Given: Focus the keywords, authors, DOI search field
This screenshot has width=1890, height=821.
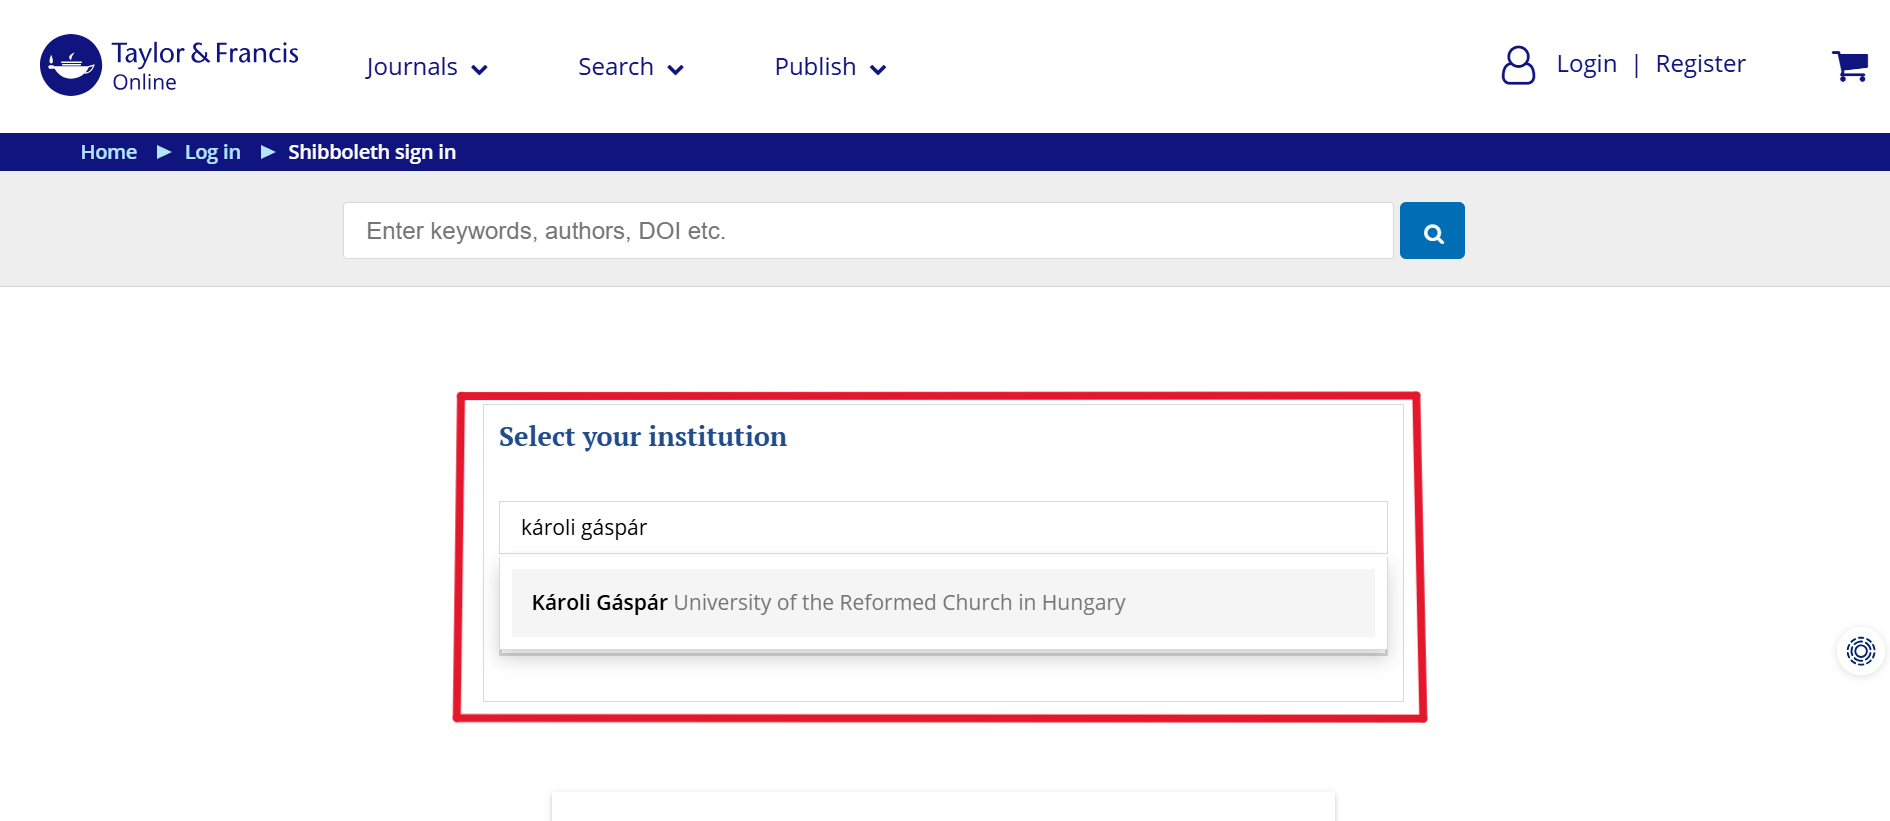Looking at the screenshot, I should tap(867, 231).
